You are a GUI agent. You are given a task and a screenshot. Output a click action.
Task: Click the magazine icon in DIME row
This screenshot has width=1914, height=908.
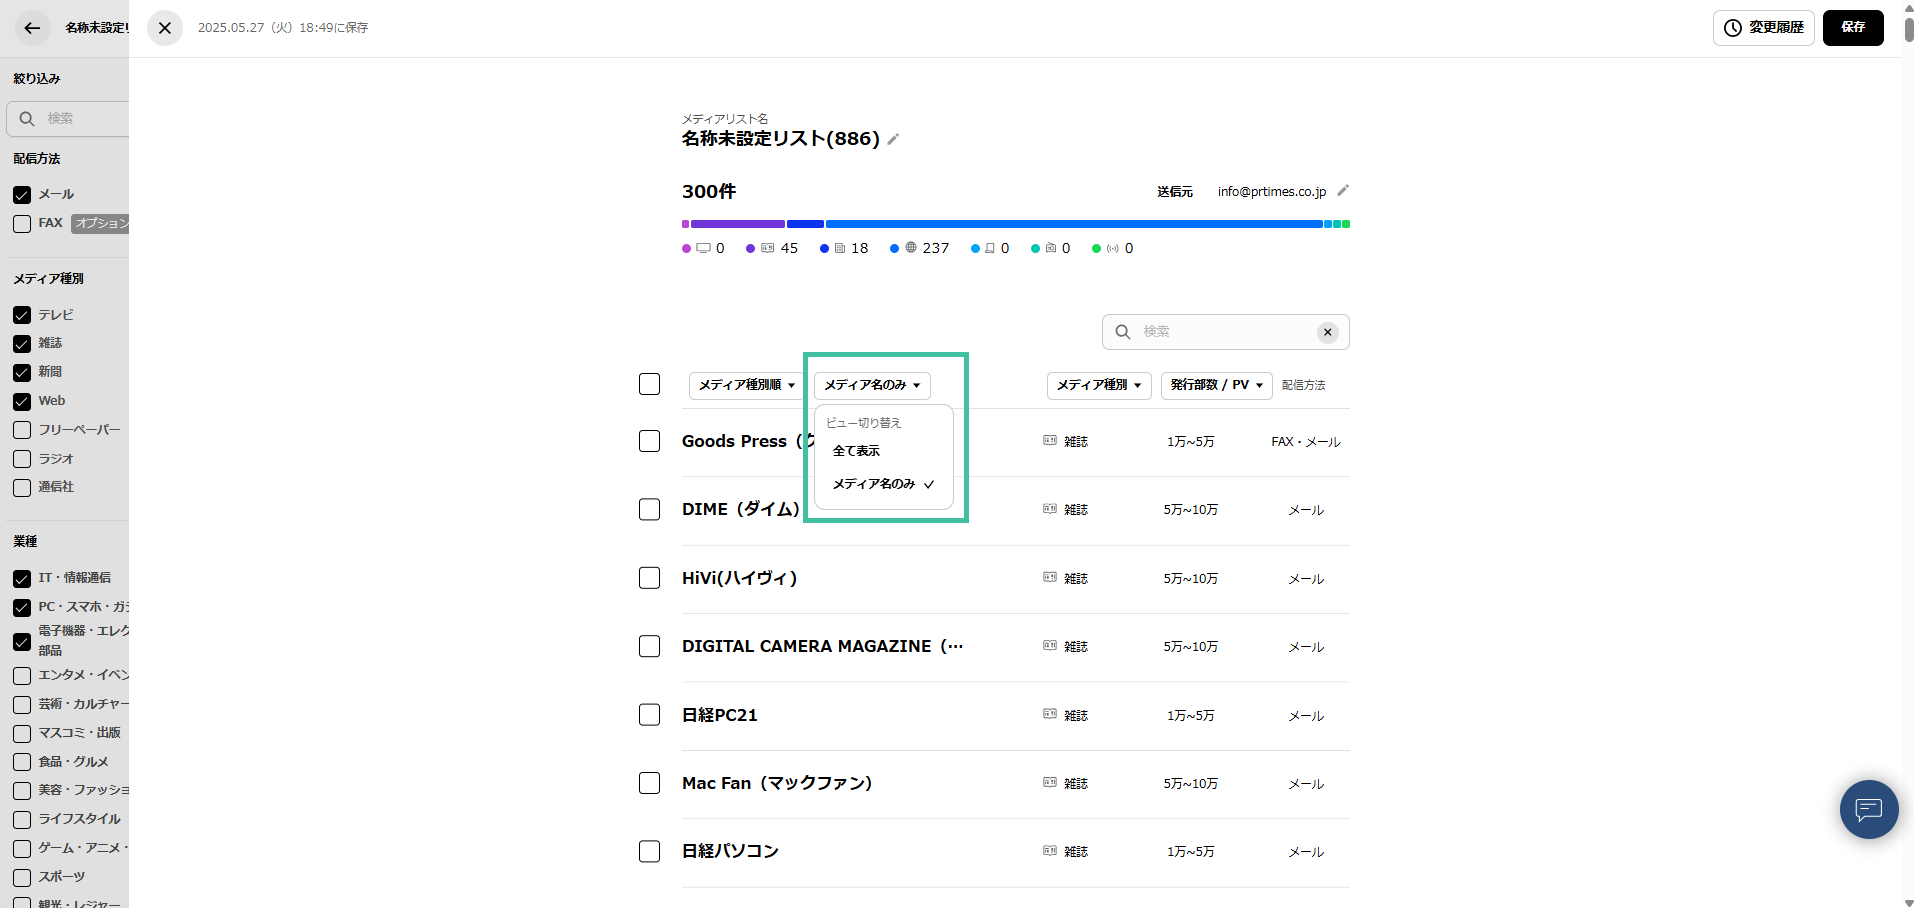click(x=1049, y=509)
